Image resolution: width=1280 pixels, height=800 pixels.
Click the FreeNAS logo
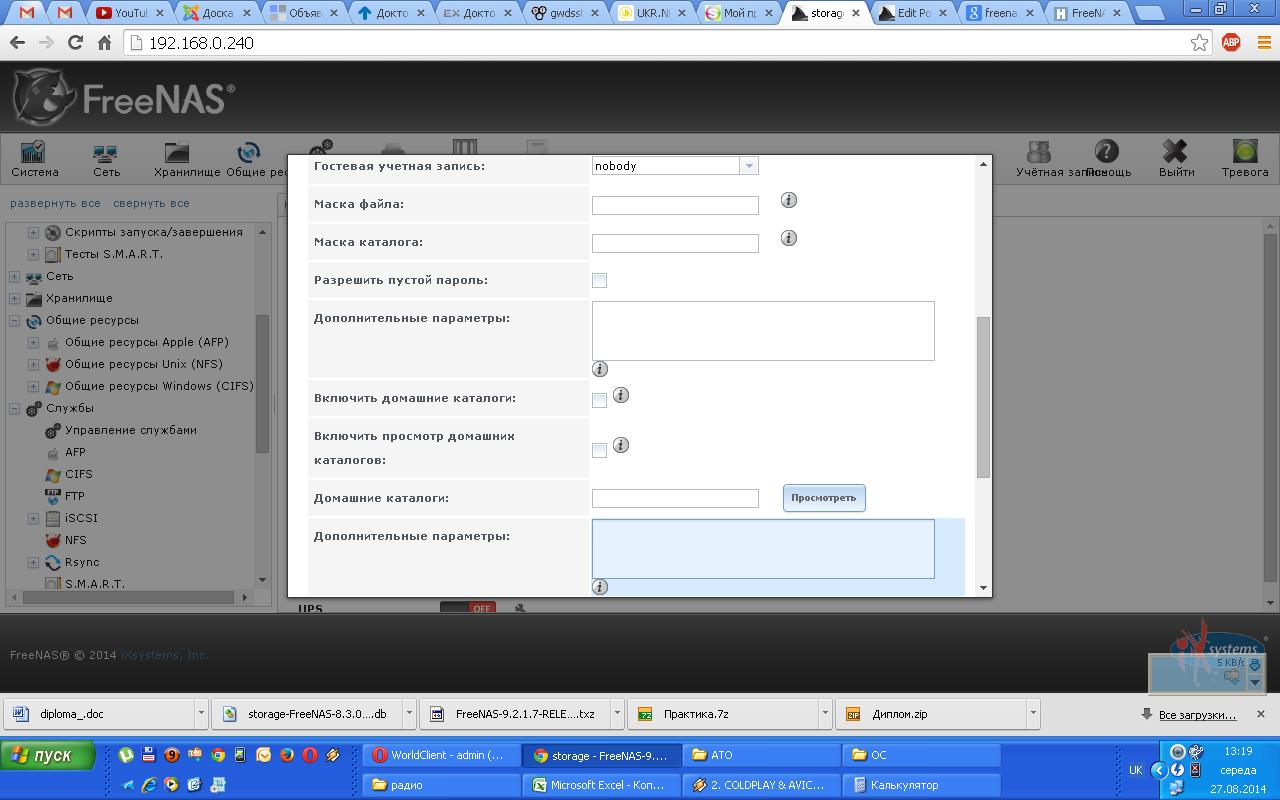[x=123, y=98]
